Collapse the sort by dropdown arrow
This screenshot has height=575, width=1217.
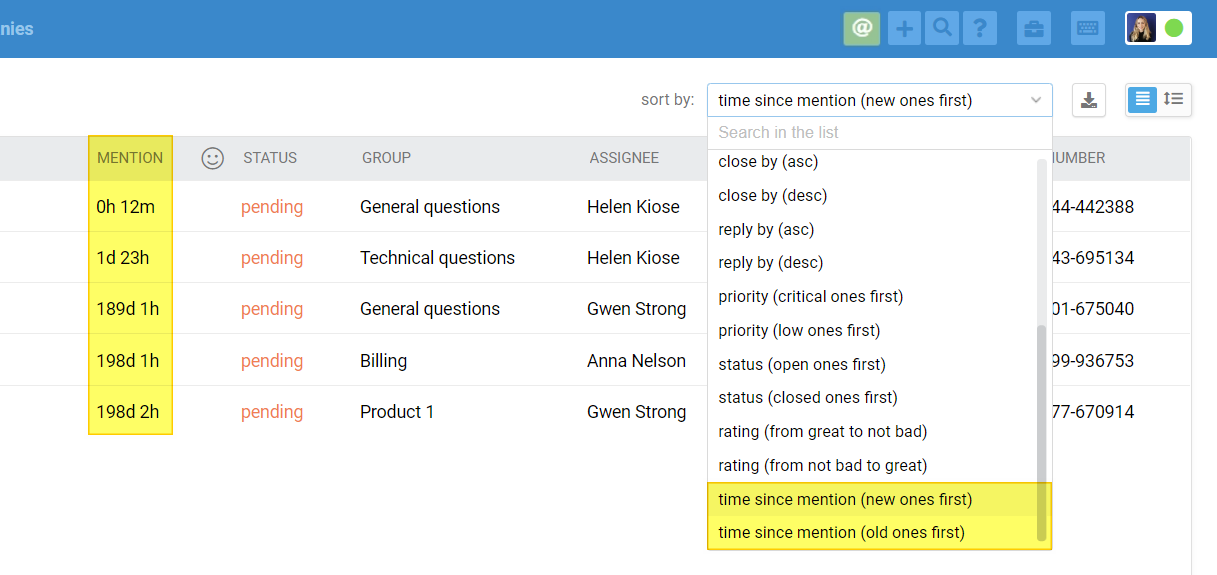click(x=1036, y=100)
